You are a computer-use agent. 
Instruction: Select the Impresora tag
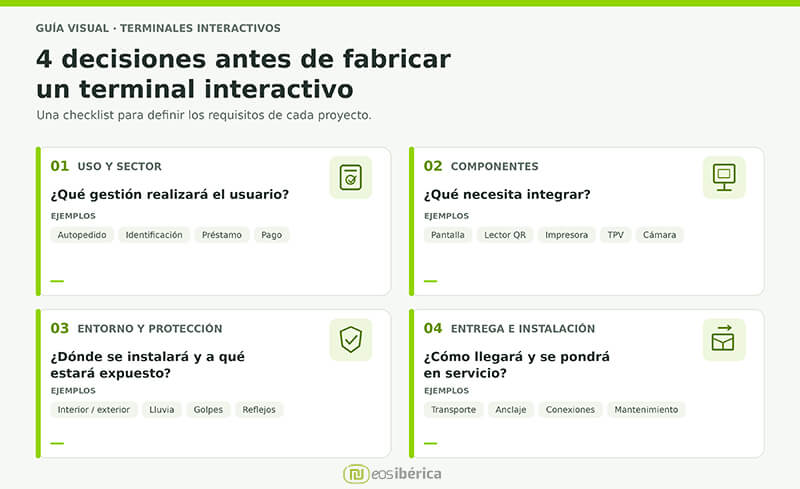click(x=566, y=235)
